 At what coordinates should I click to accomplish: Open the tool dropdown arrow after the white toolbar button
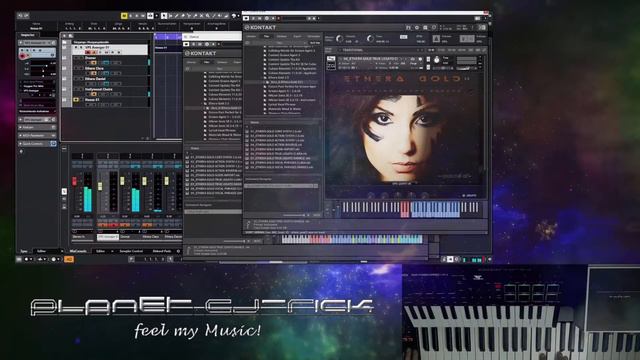pyautogui.click(x=157, y=16)
